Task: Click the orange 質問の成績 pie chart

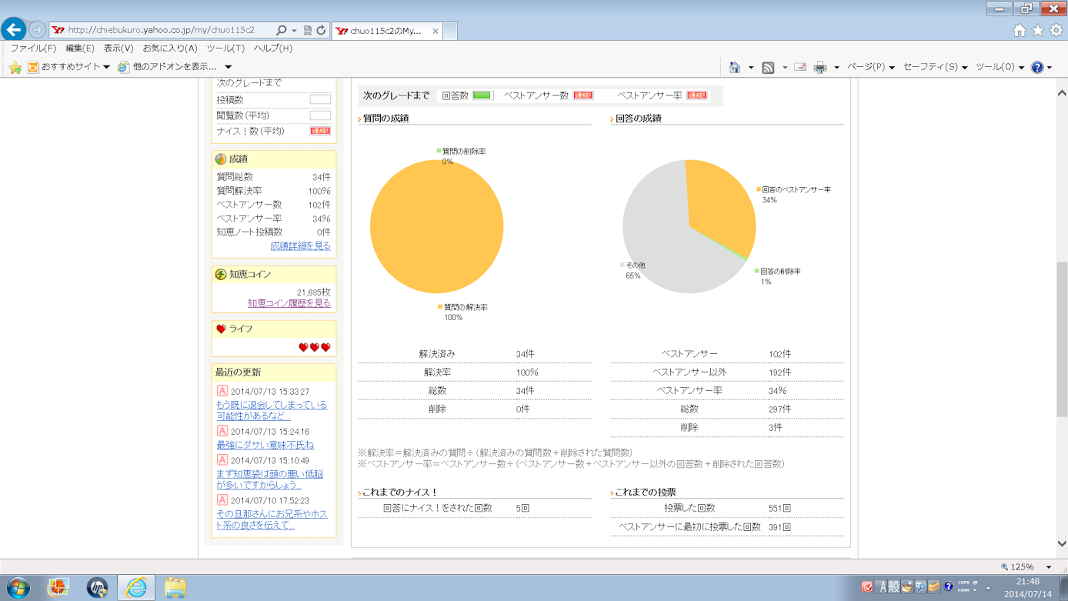Action: [437, 227]
